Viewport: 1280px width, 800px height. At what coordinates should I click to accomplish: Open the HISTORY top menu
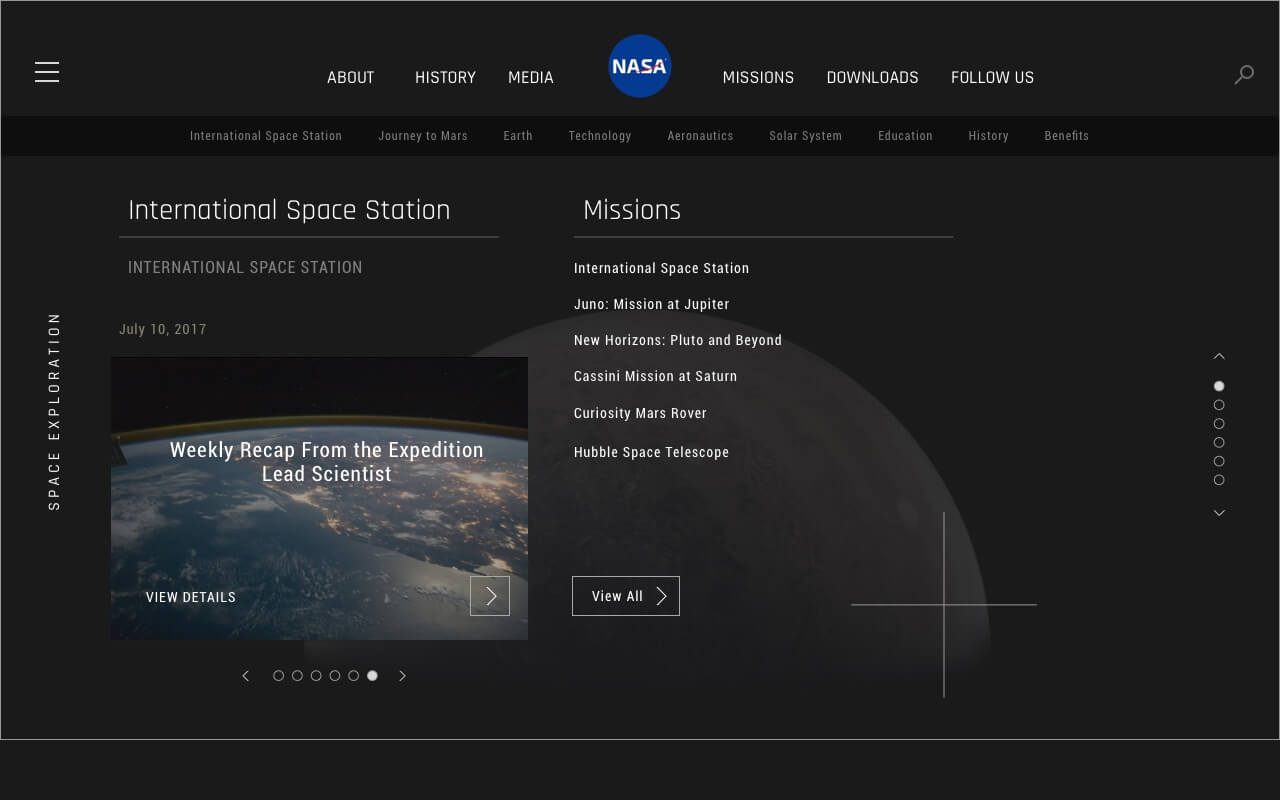(445, 77)
